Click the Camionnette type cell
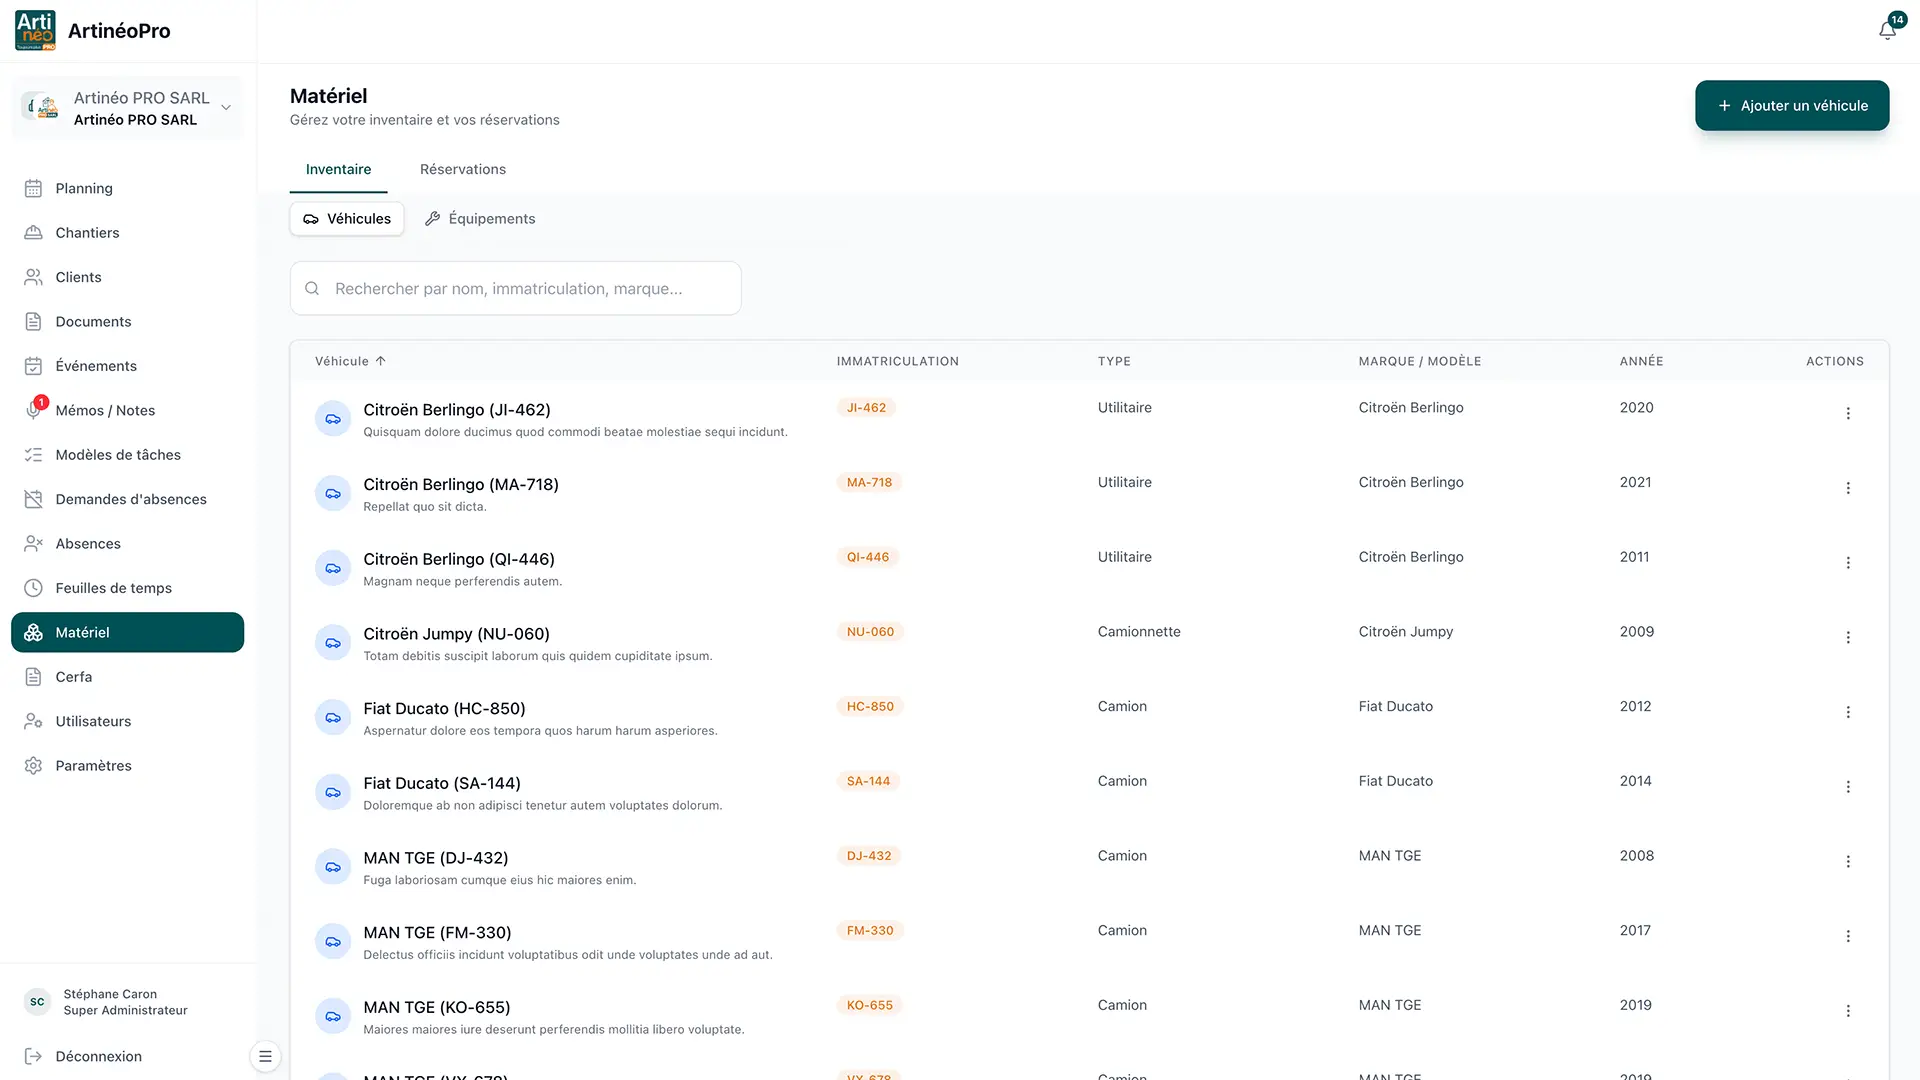The width and height of the screenshot is (1920, 1080). [x=1139, y=632]
